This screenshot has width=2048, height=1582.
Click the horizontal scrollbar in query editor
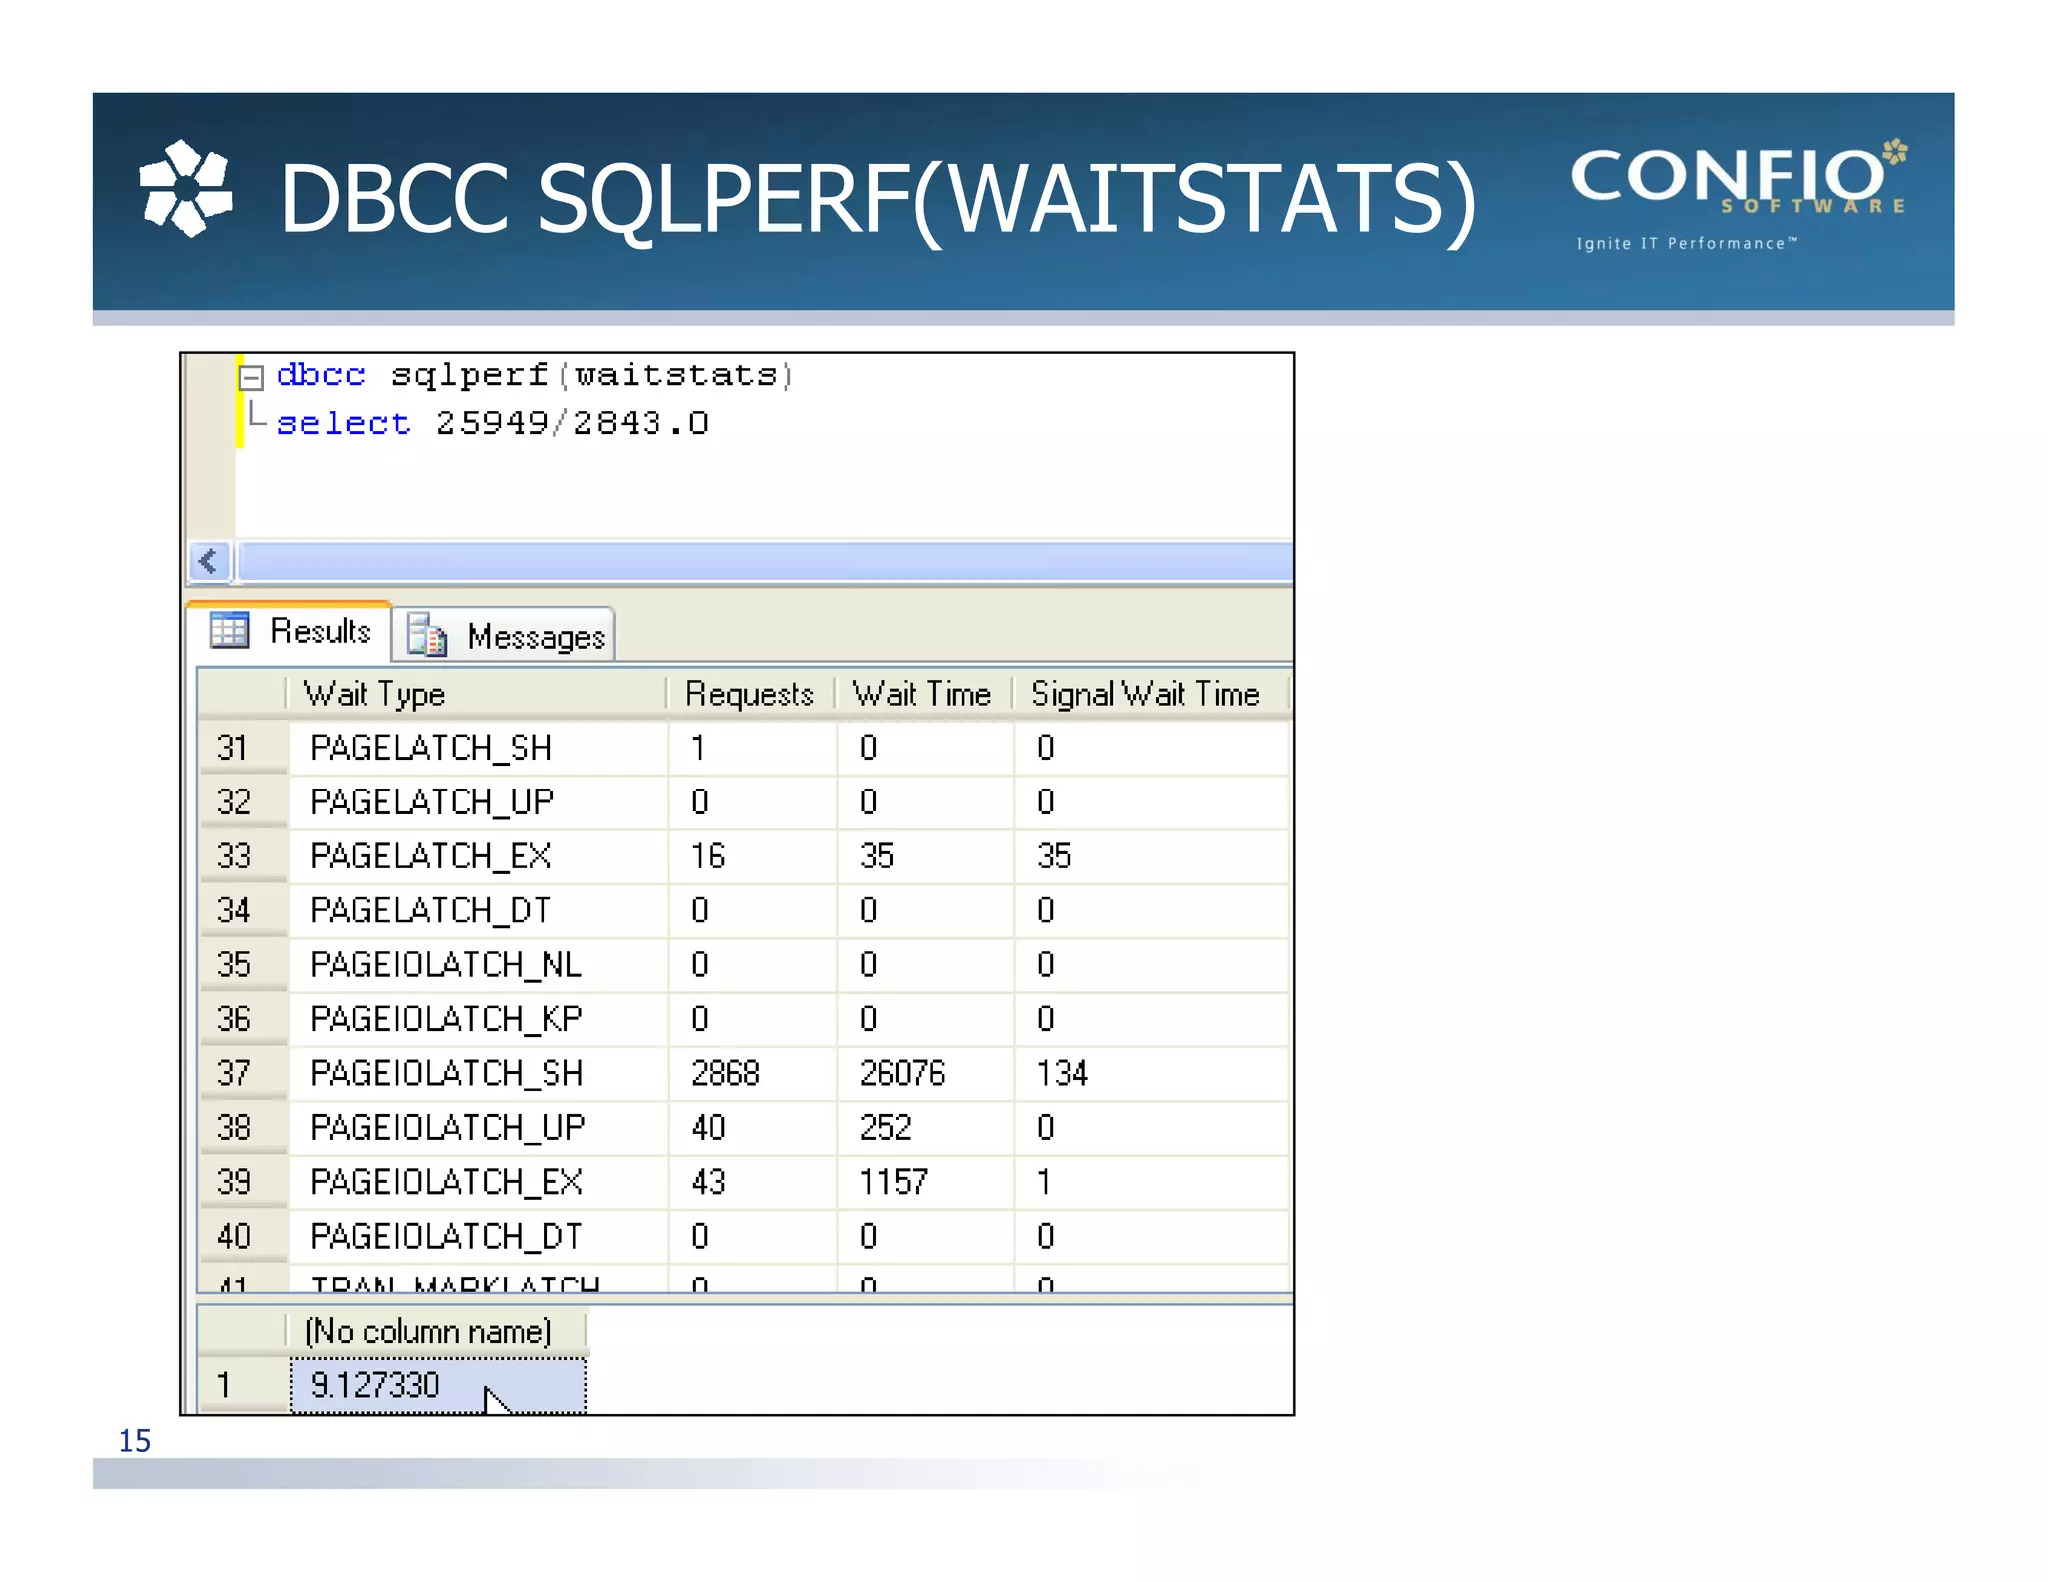(766, 561)
